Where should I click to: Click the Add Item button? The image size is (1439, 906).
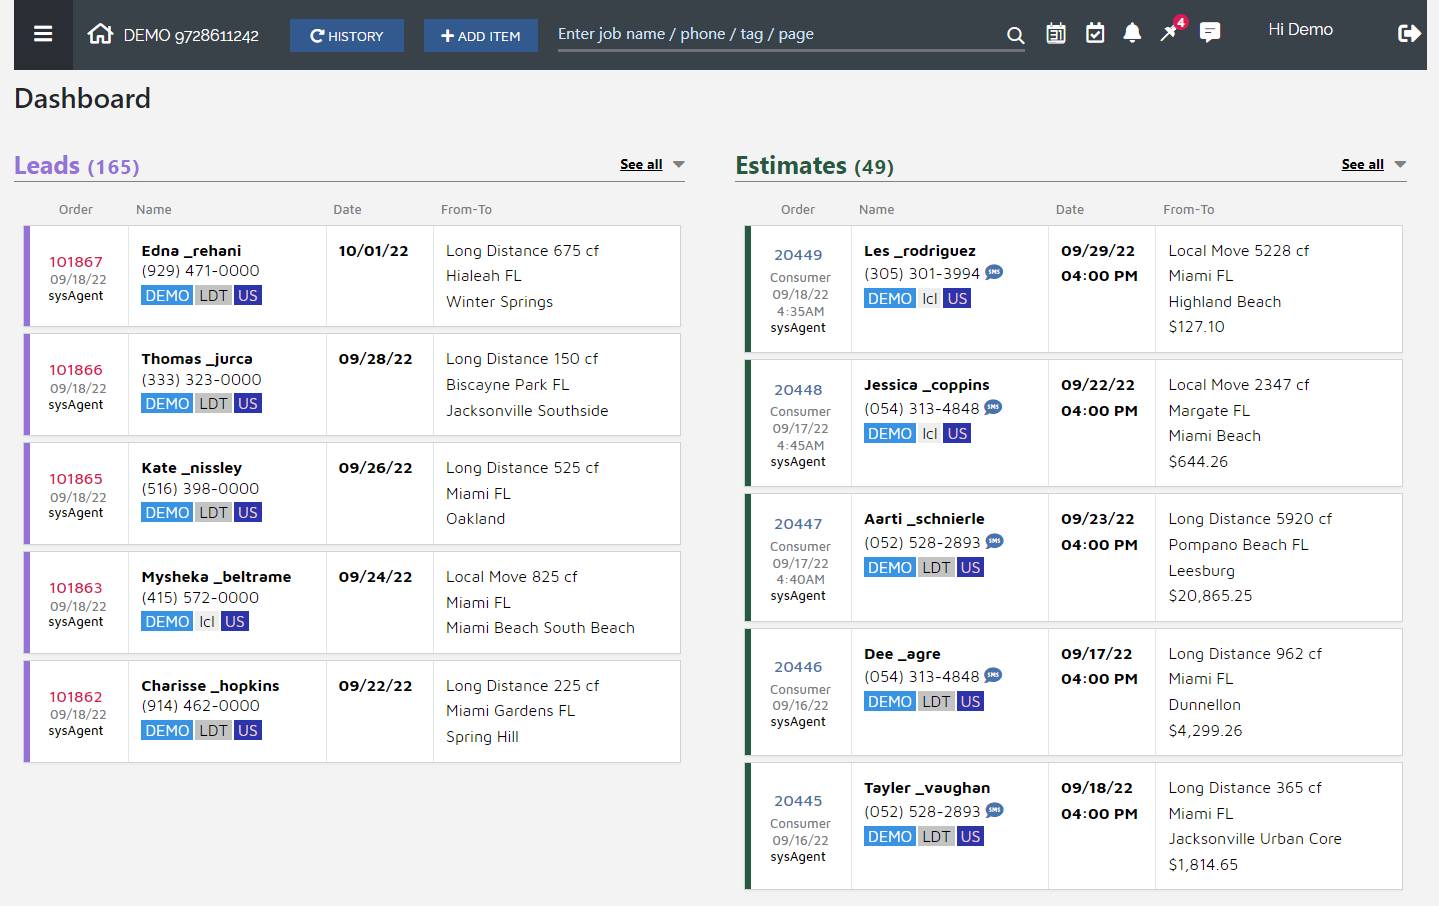click(481, 36)
